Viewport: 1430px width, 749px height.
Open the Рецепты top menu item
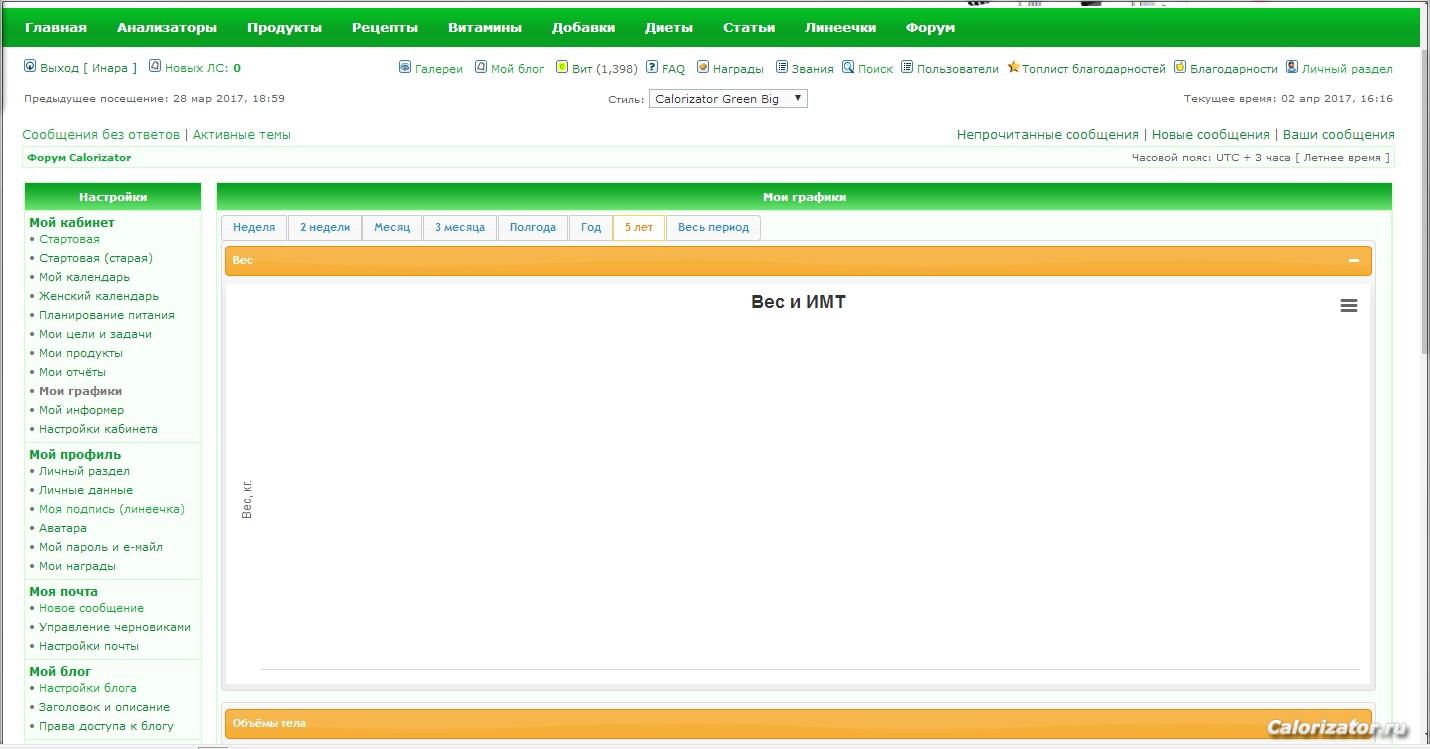coord(385,28)
